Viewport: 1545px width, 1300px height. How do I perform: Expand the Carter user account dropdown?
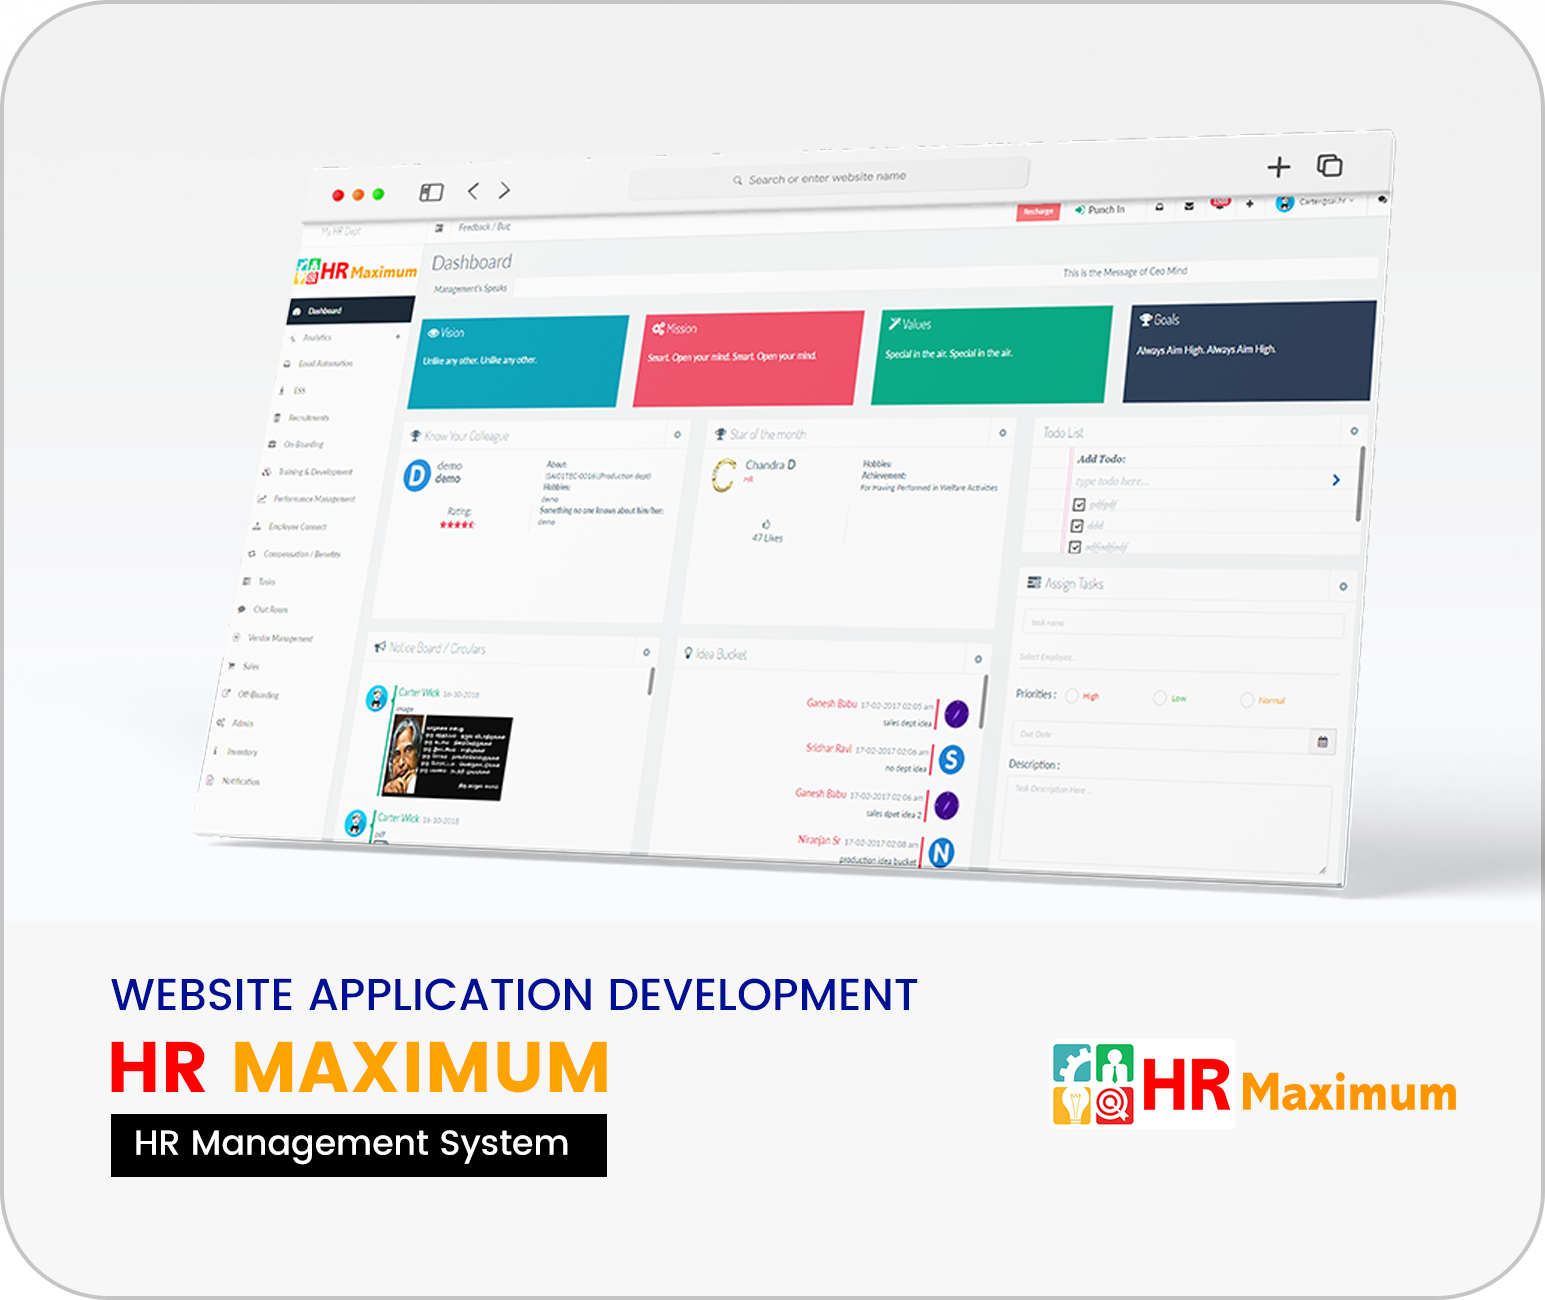pos(1318,202)
